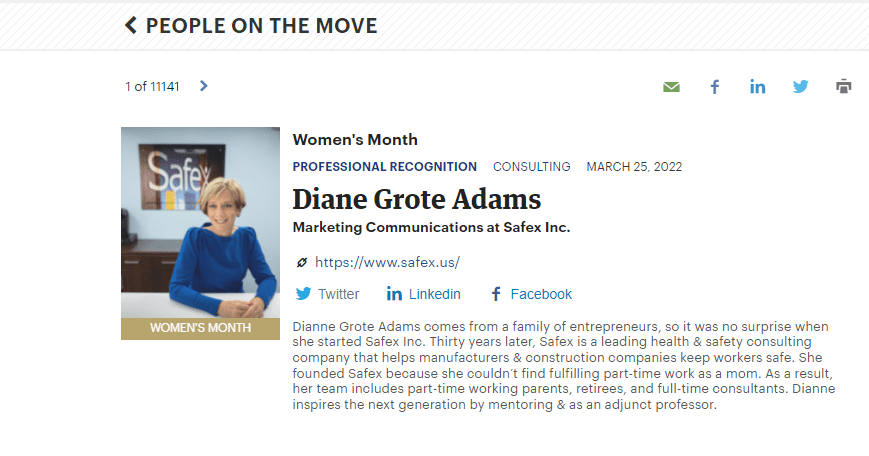
Task: Click the Consulting industry tag
Action: point(532,167)
